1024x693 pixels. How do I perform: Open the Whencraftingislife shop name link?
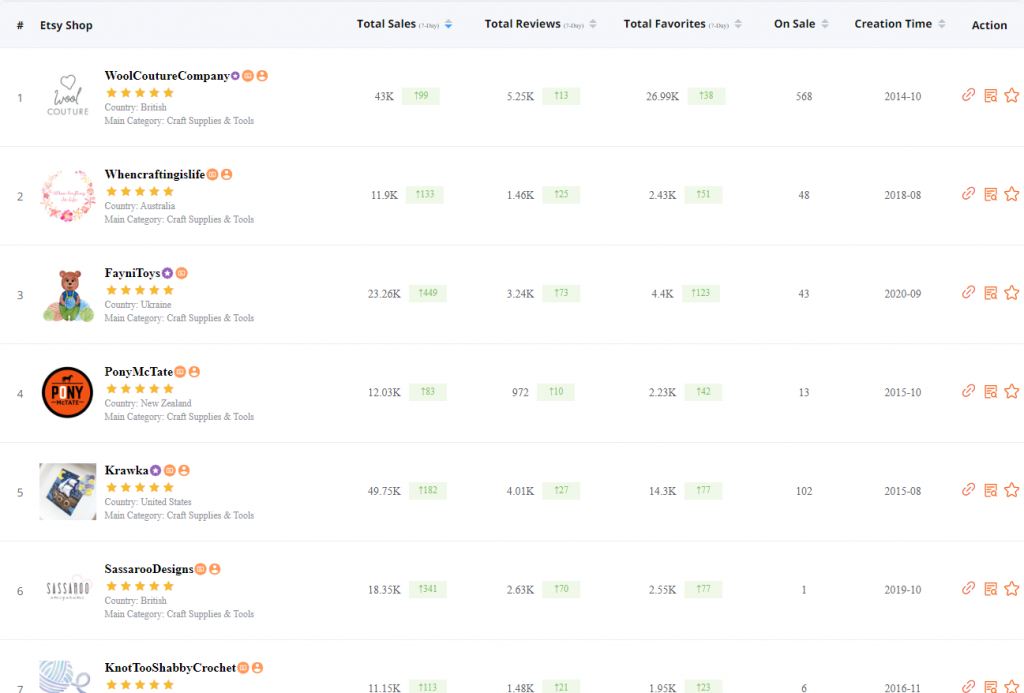pyautogui.click(x=154, y=174)
